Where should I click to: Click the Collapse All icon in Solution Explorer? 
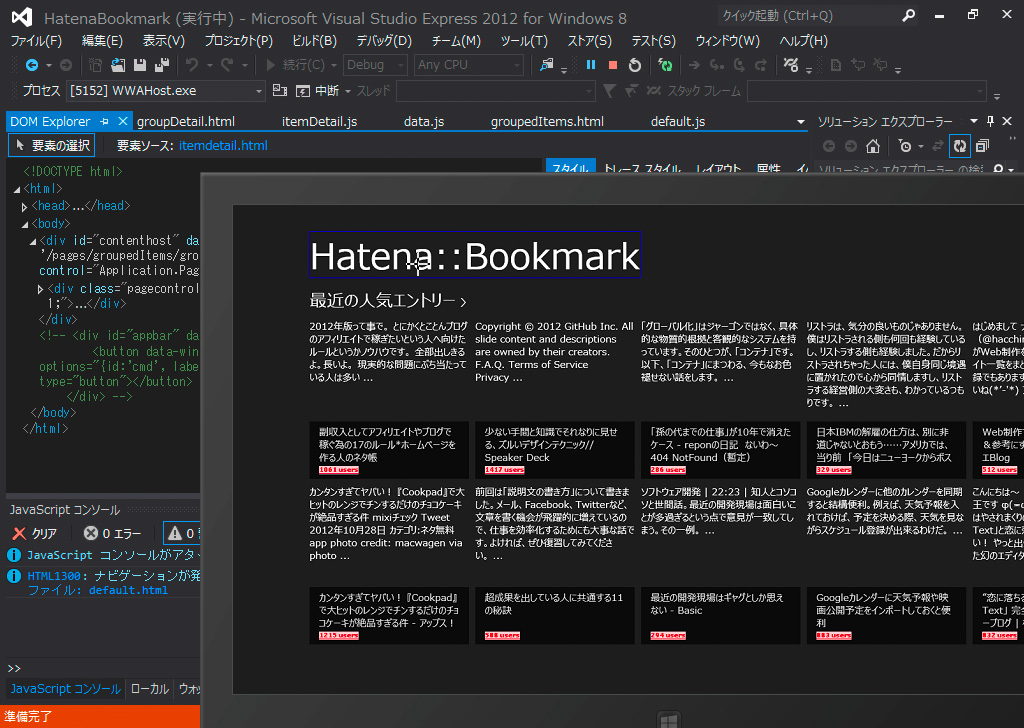pos(982,146)
